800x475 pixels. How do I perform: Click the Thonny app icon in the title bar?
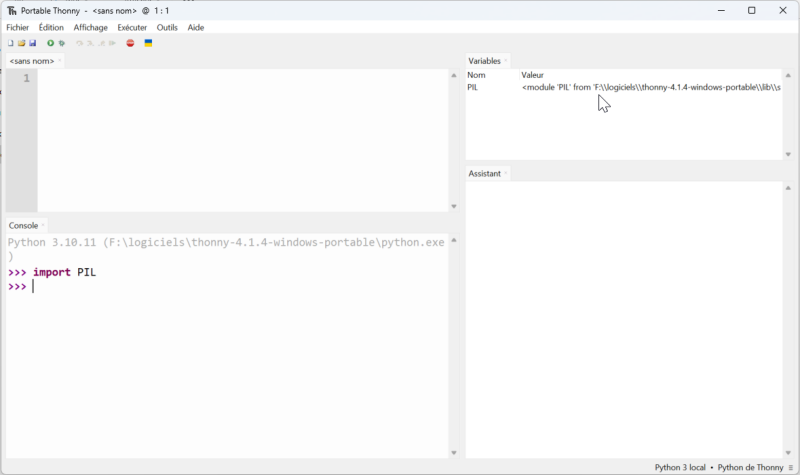[12, 10]
